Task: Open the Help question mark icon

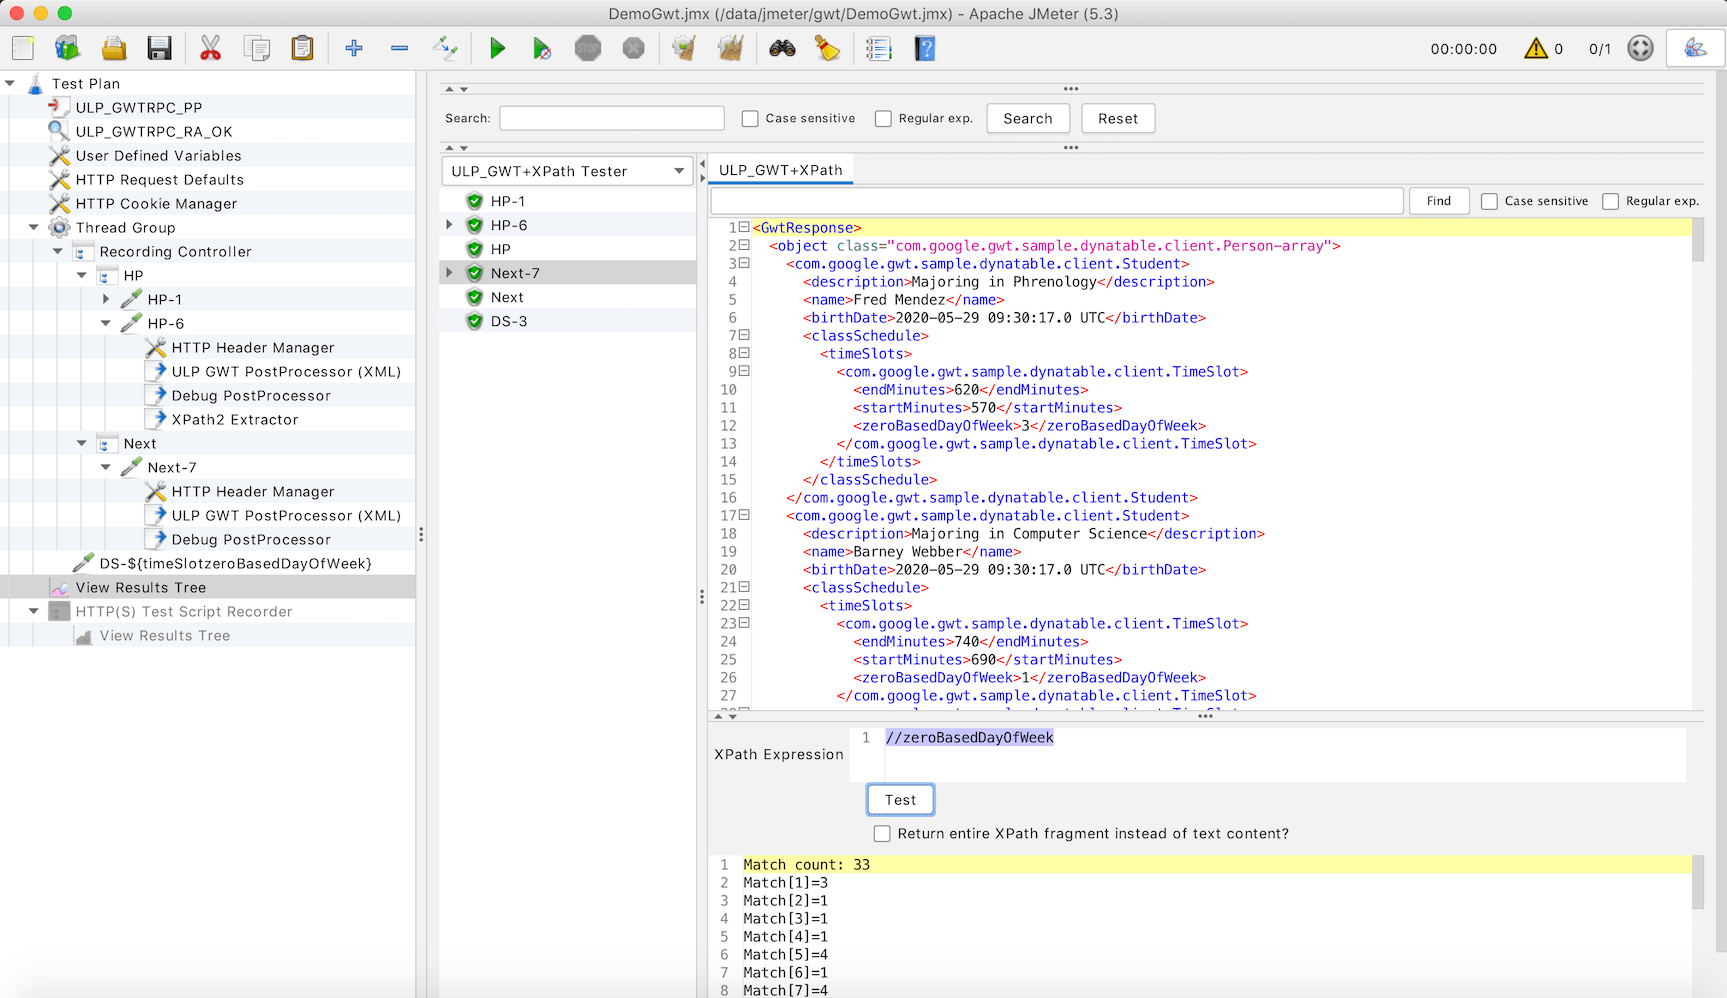Action: click(x=925, y=48)
